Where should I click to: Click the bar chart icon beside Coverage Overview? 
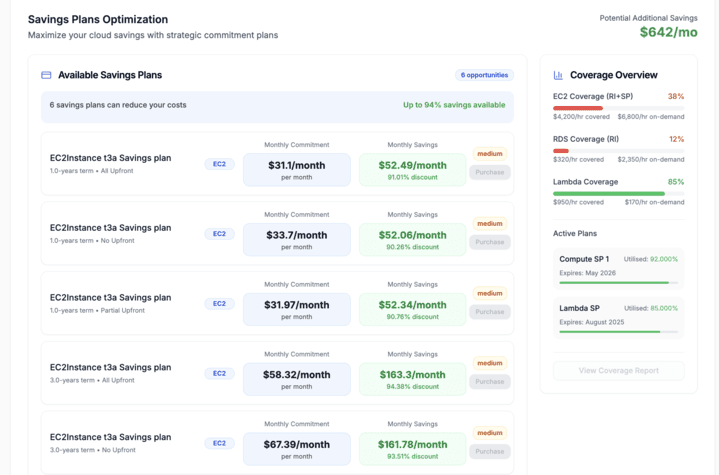click(x=558, y=75)
